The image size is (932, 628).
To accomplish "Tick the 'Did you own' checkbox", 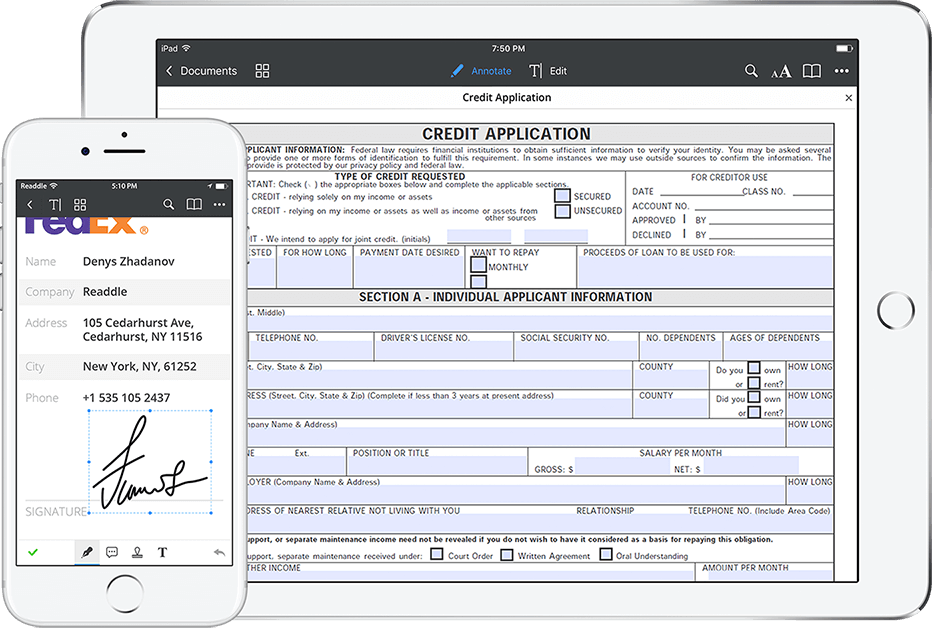I will [x=754, y=397].
